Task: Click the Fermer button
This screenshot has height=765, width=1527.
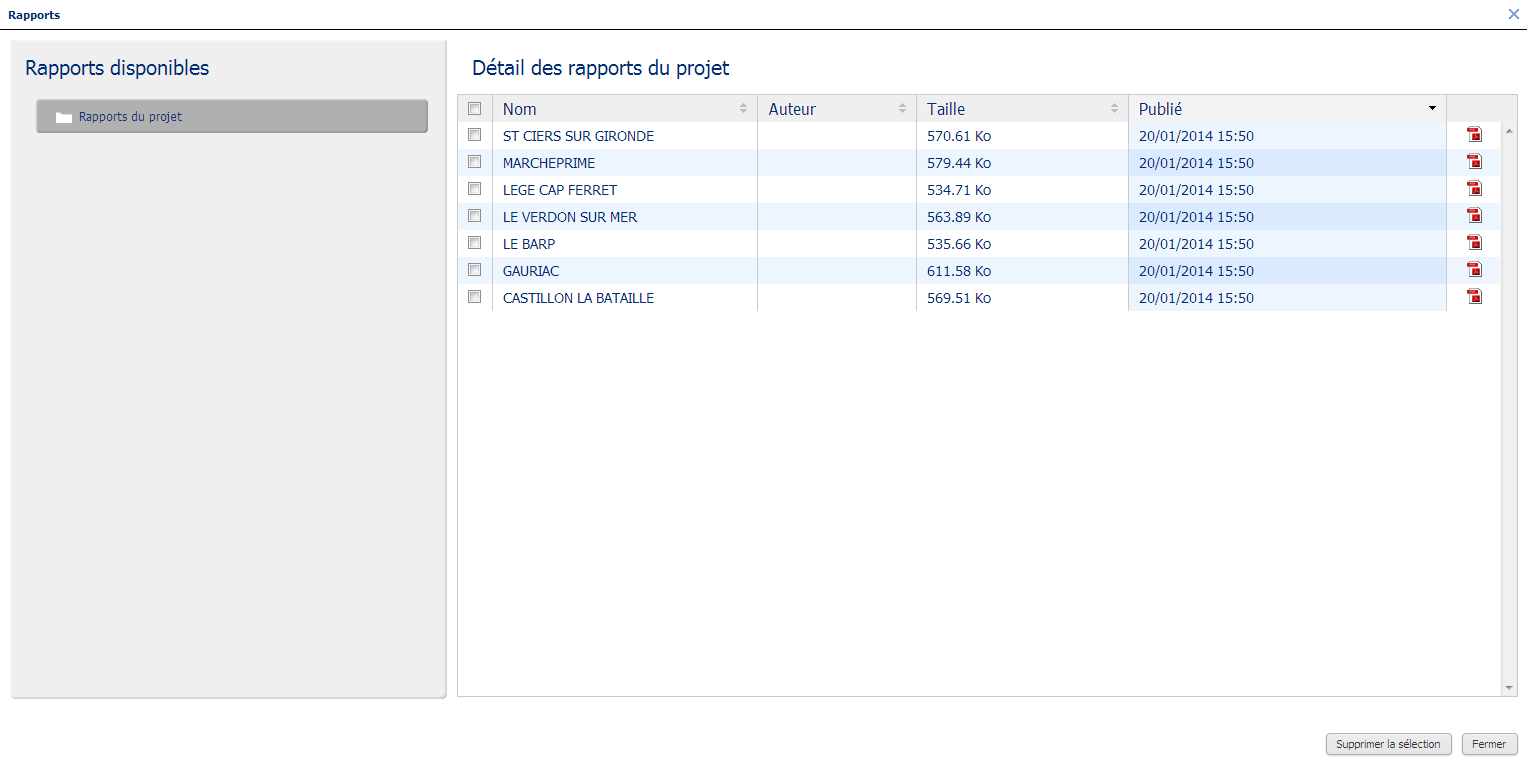Action: click(1489, 744)
